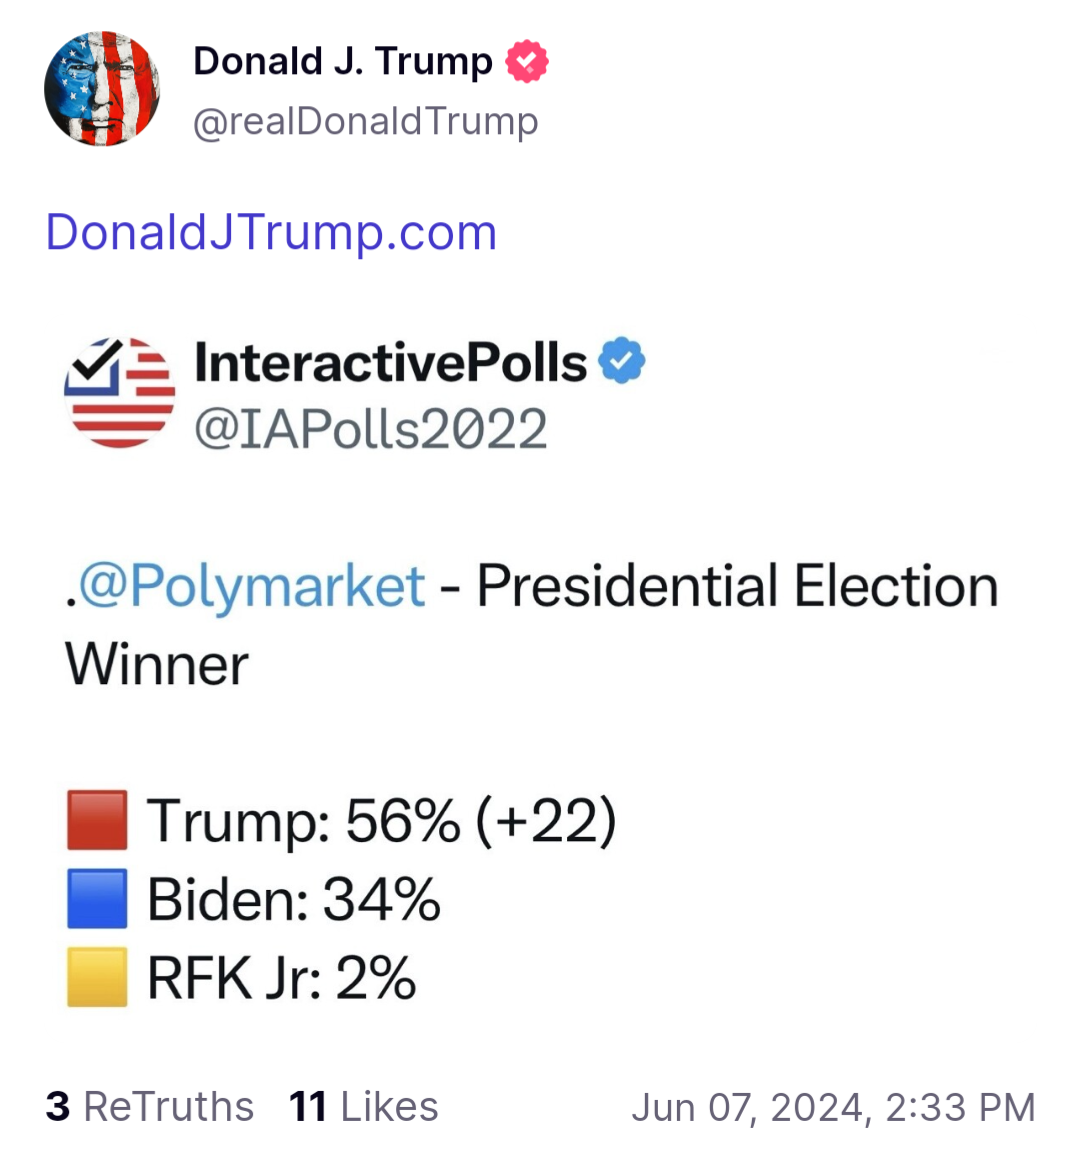Click the RFK Jr: 2% line
1080x1169 pixels.
pyautogui.click(x=282, y=977)
